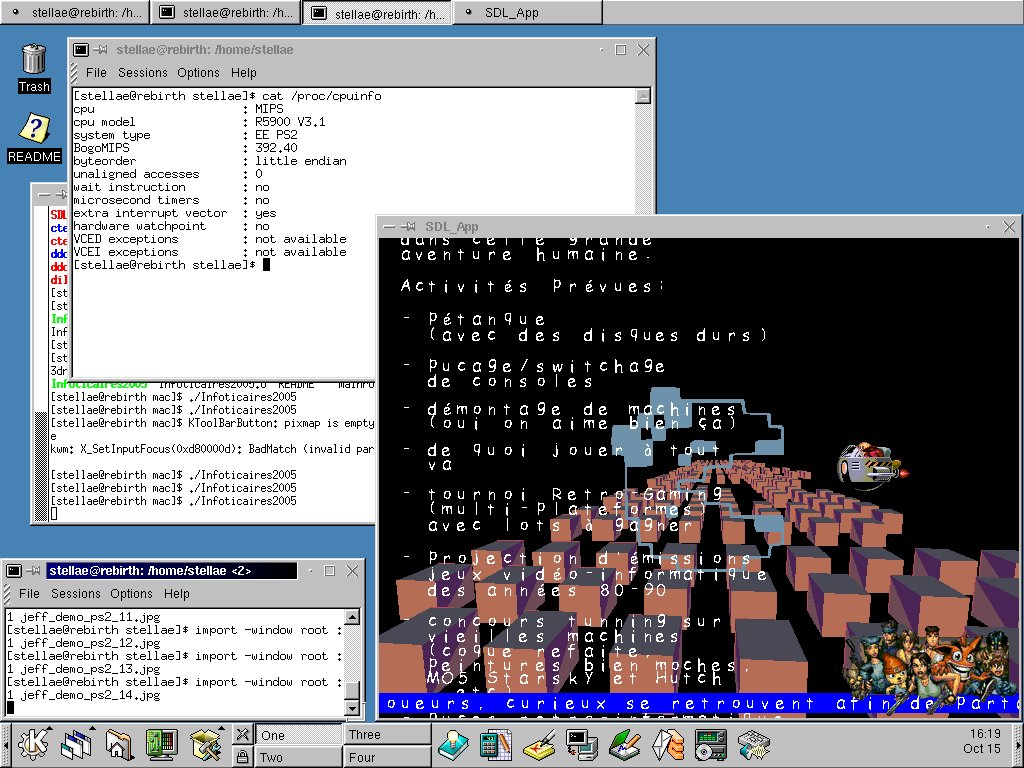Open the green book with pen editor icon
The image size is (1024, 768).
624,744
